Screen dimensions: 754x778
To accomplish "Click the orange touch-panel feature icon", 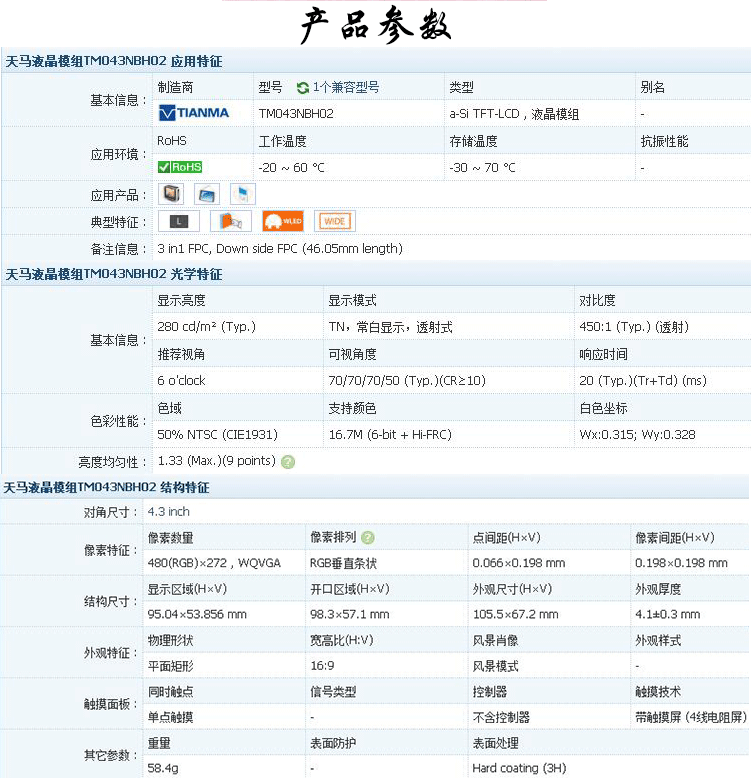I will (231, 221).
